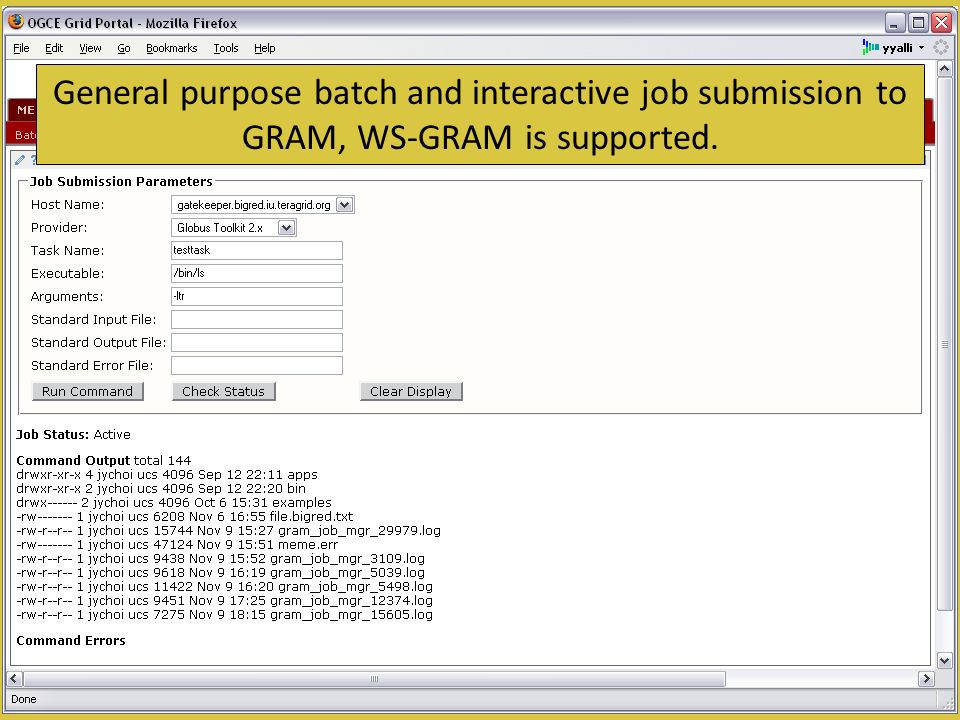Click the window resize grip in status bar

tap(948, 702)
